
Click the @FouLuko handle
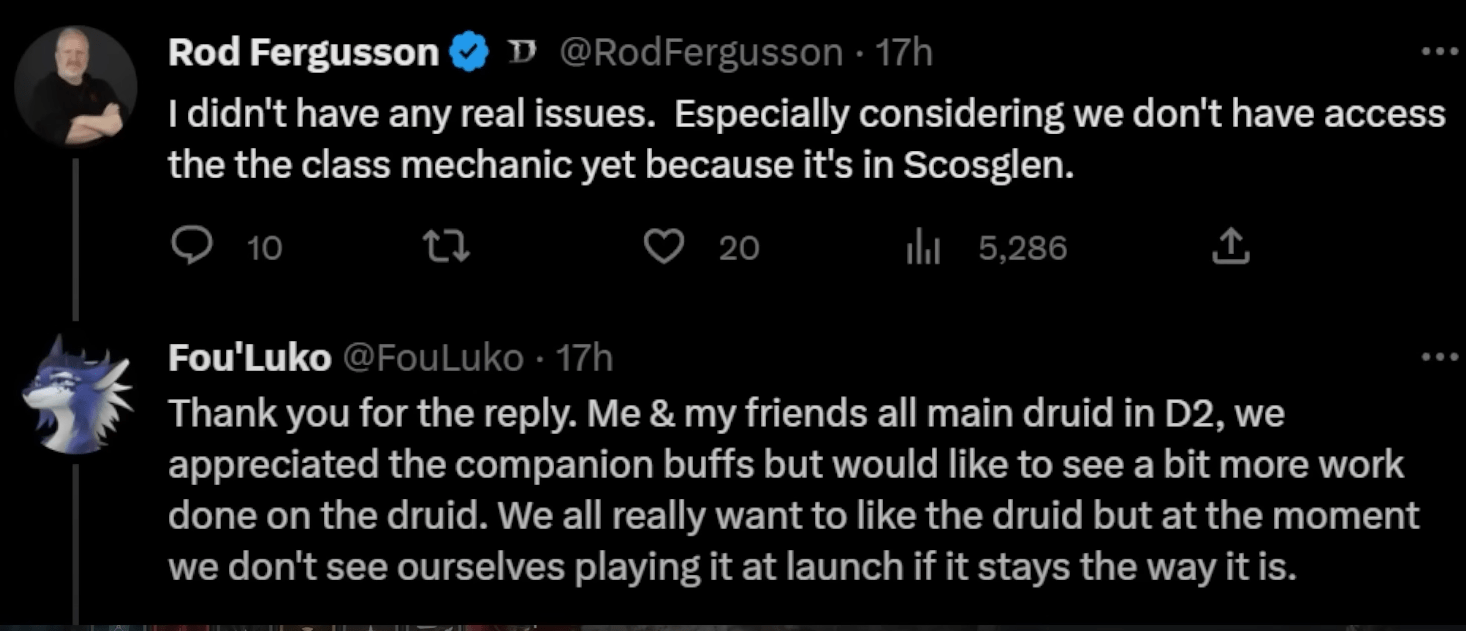[433, 357]
